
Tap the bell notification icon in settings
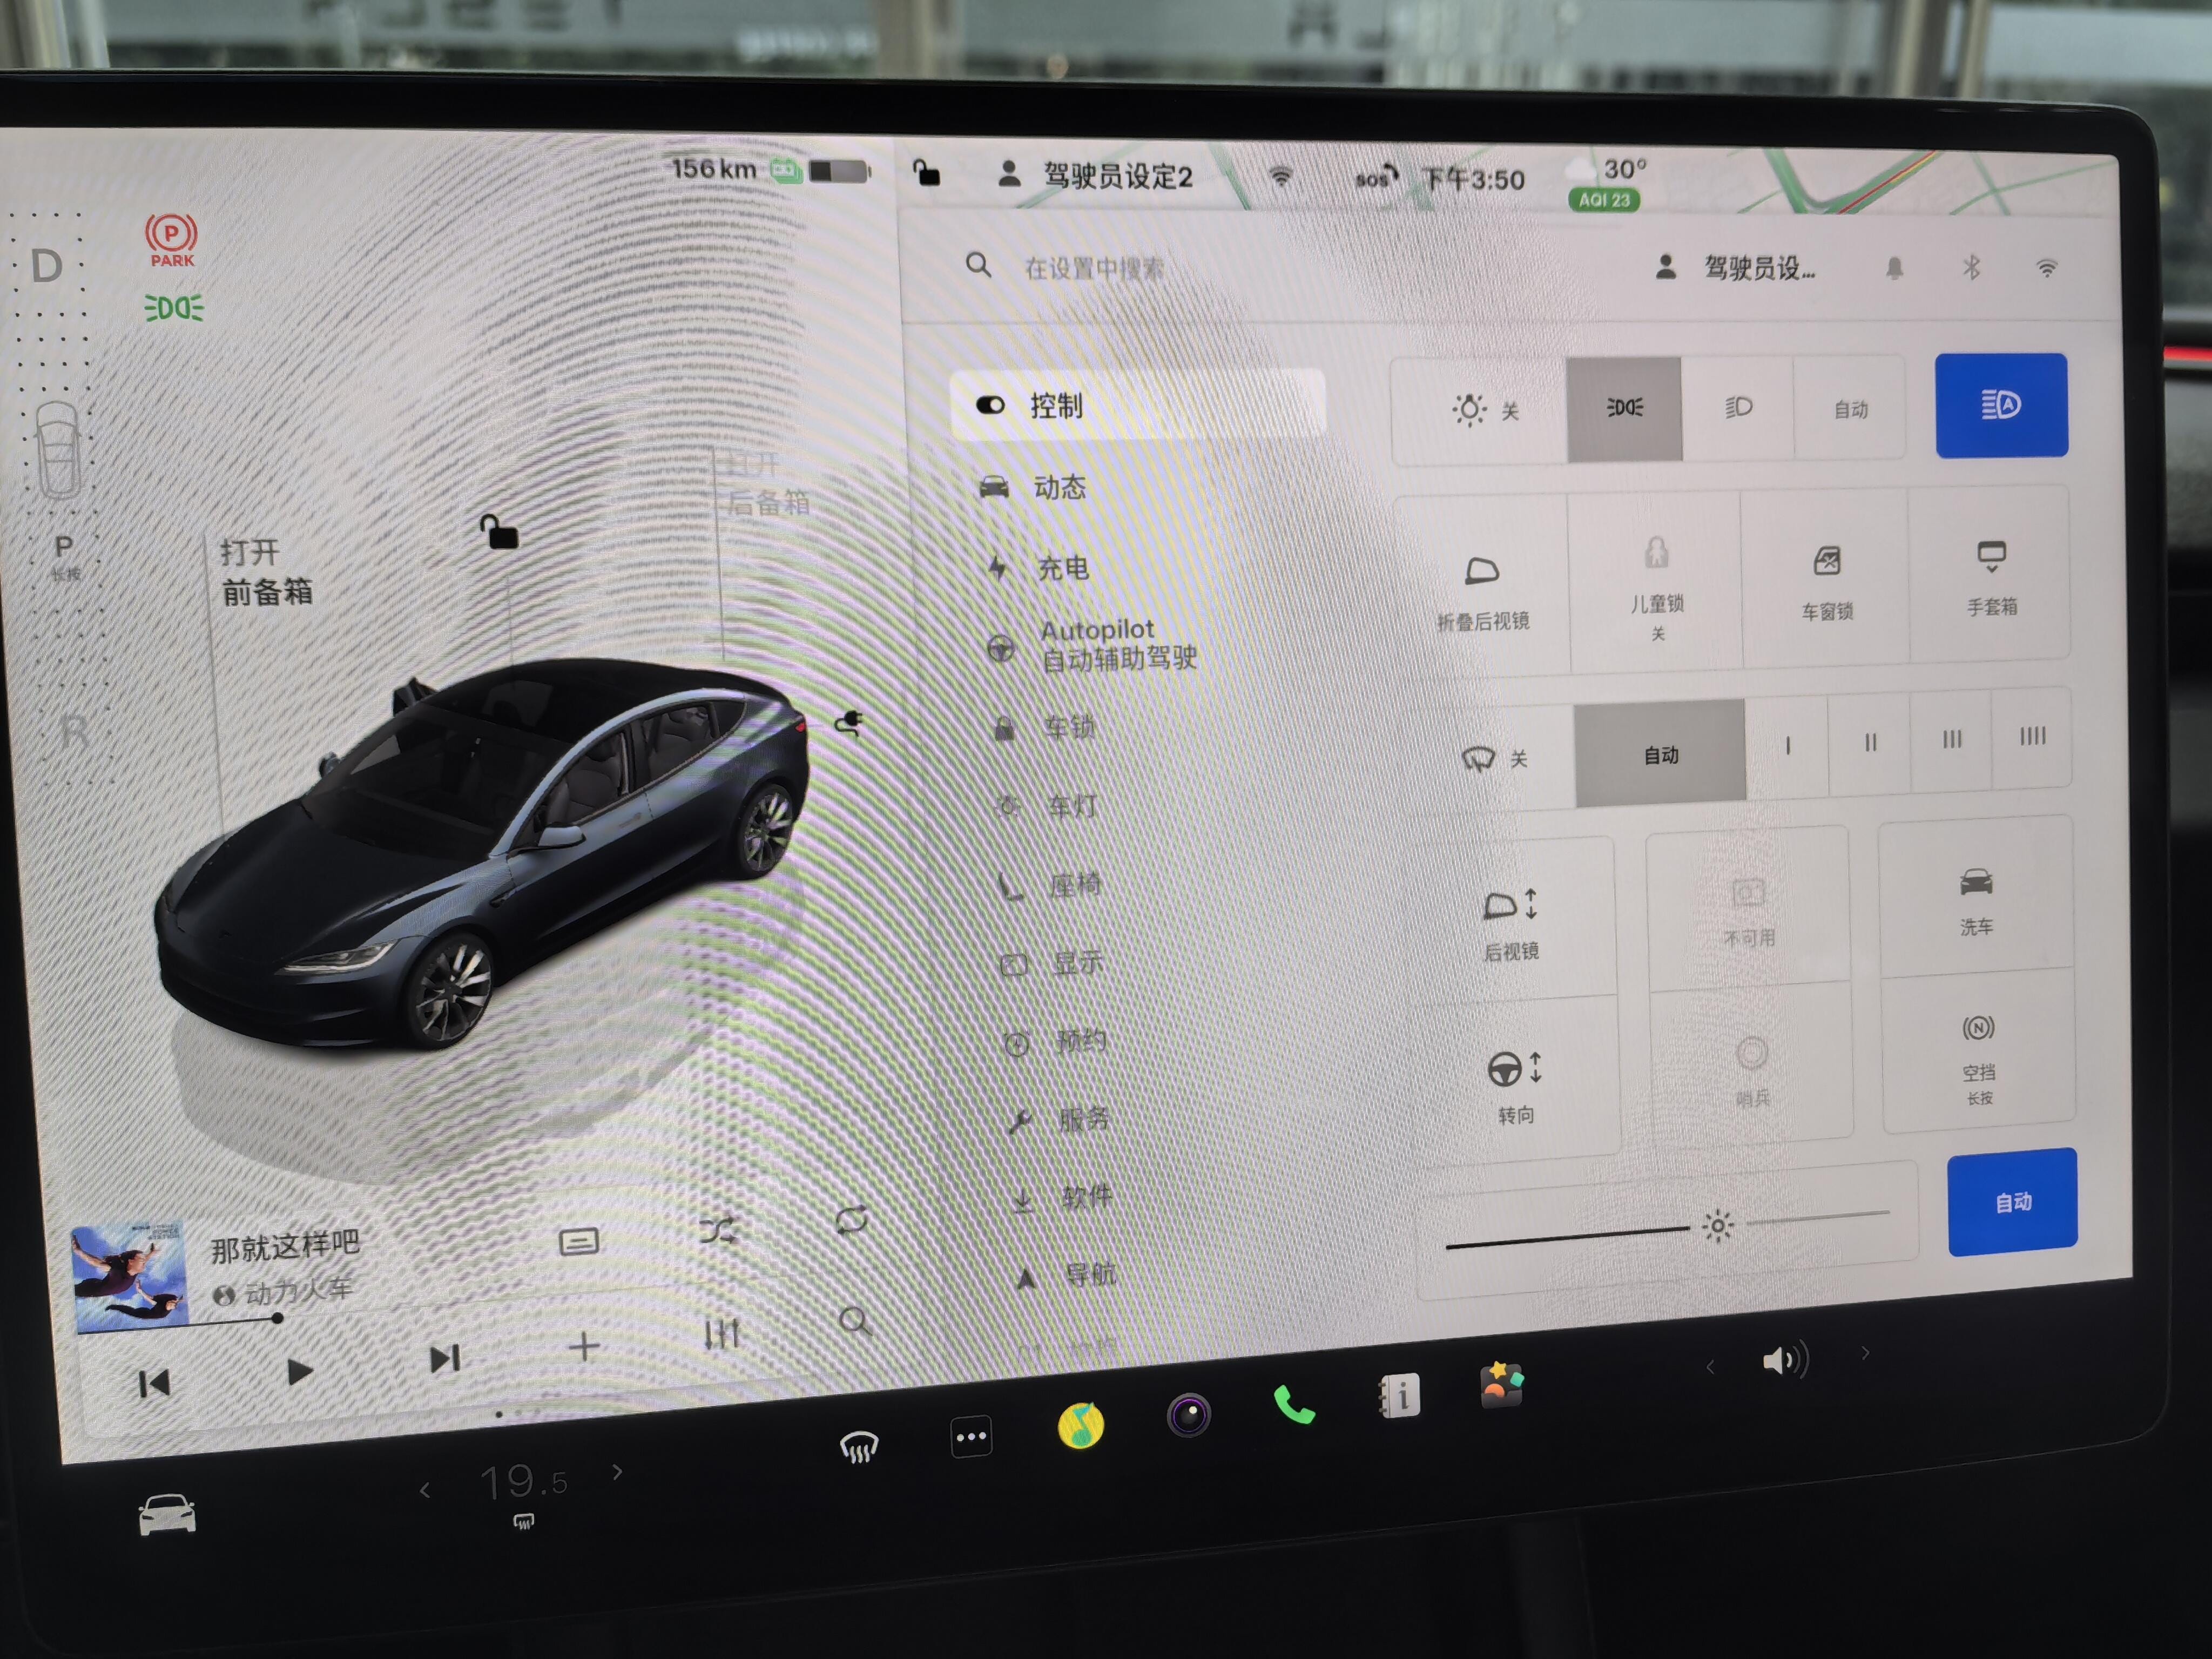[x=1894, y=268]
